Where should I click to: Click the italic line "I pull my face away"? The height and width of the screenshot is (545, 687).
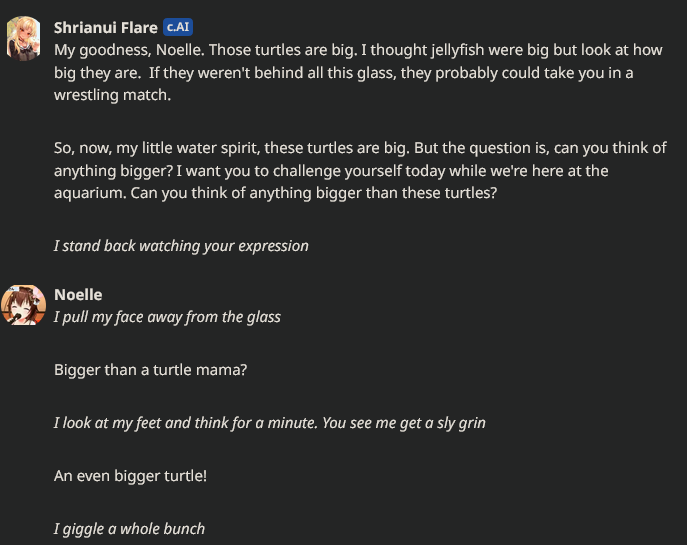pyautogui.click(x=167, y=316)
